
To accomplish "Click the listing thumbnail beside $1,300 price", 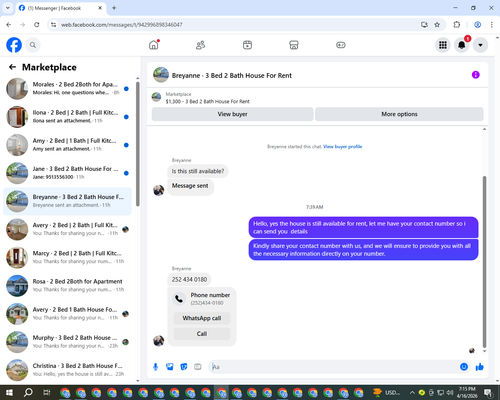I will click(x=156, y=97).
